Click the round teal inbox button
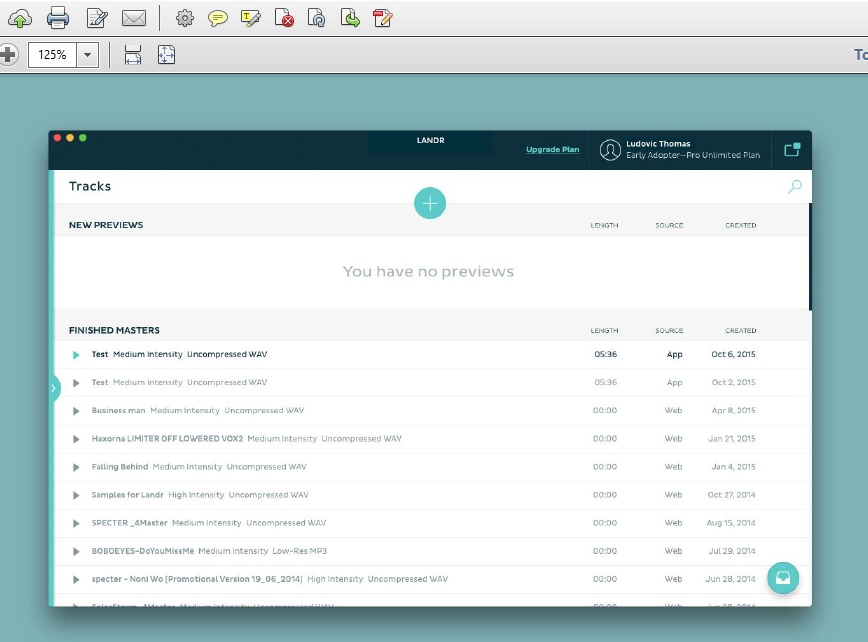The width and height of the screenshot is (868, 642). [x=783, y=578]
